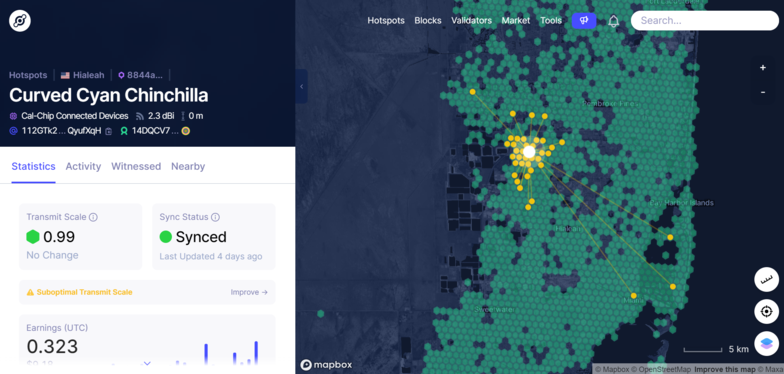The height and width of the screenshot is (374, 784).
Task: Select the Statistics tab
Action: [34, 166]
